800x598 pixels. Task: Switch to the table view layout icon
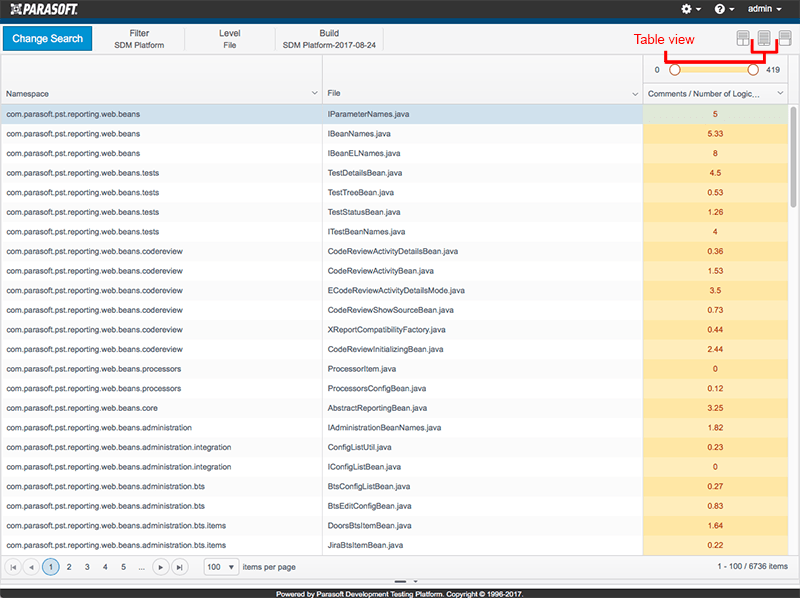tap(764, 38)
